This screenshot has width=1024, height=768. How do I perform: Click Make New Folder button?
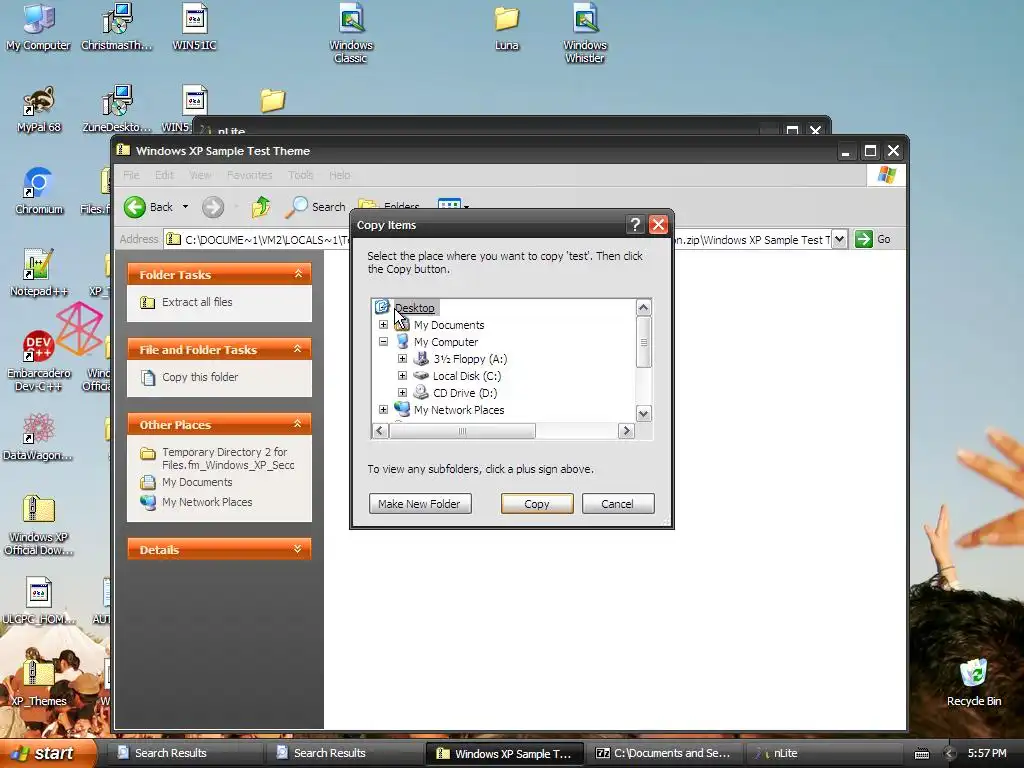(x=420, y=504)
